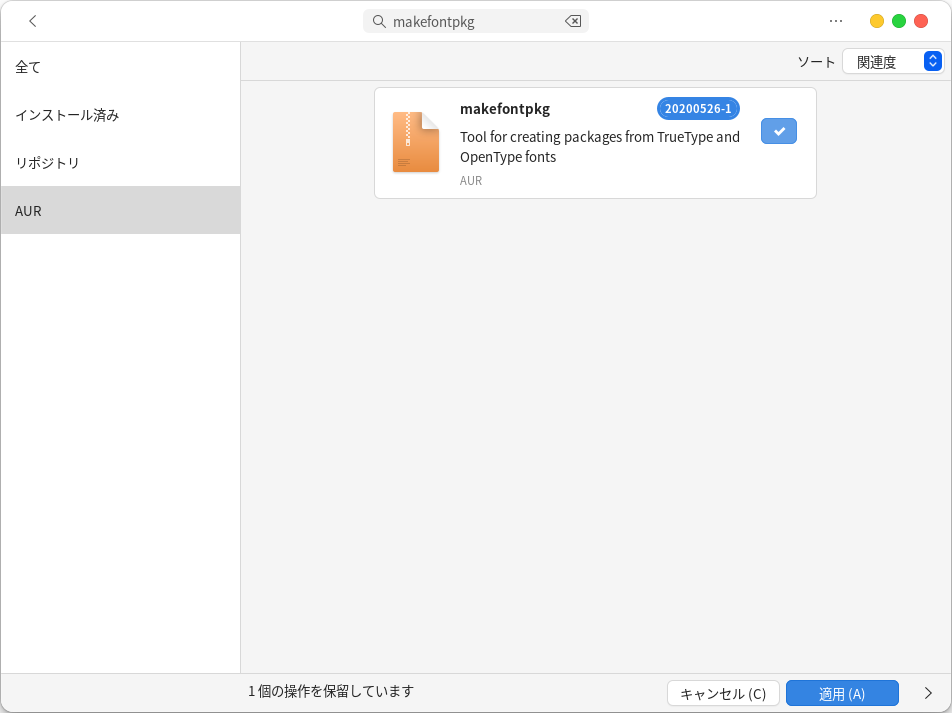Clear the search text with the backspace icon
This screenshot has width=952, height=713.
pos(573,21)
